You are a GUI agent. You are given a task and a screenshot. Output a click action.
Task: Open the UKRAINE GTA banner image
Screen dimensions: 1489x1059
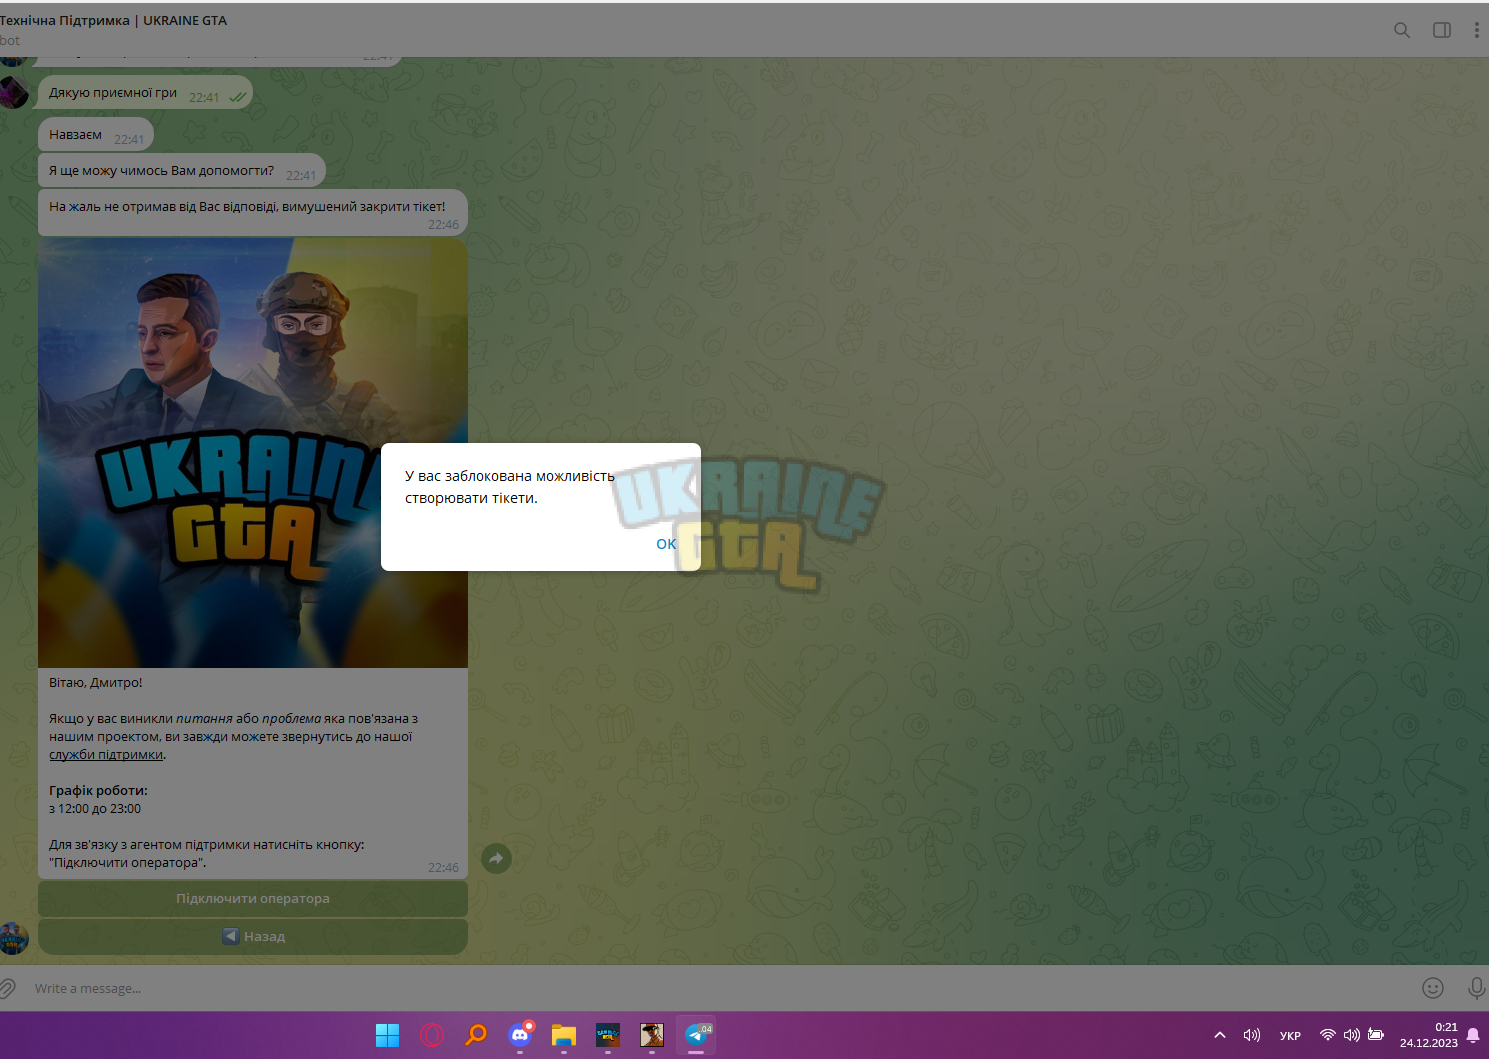pyautogui.click(x=253, y=453)
